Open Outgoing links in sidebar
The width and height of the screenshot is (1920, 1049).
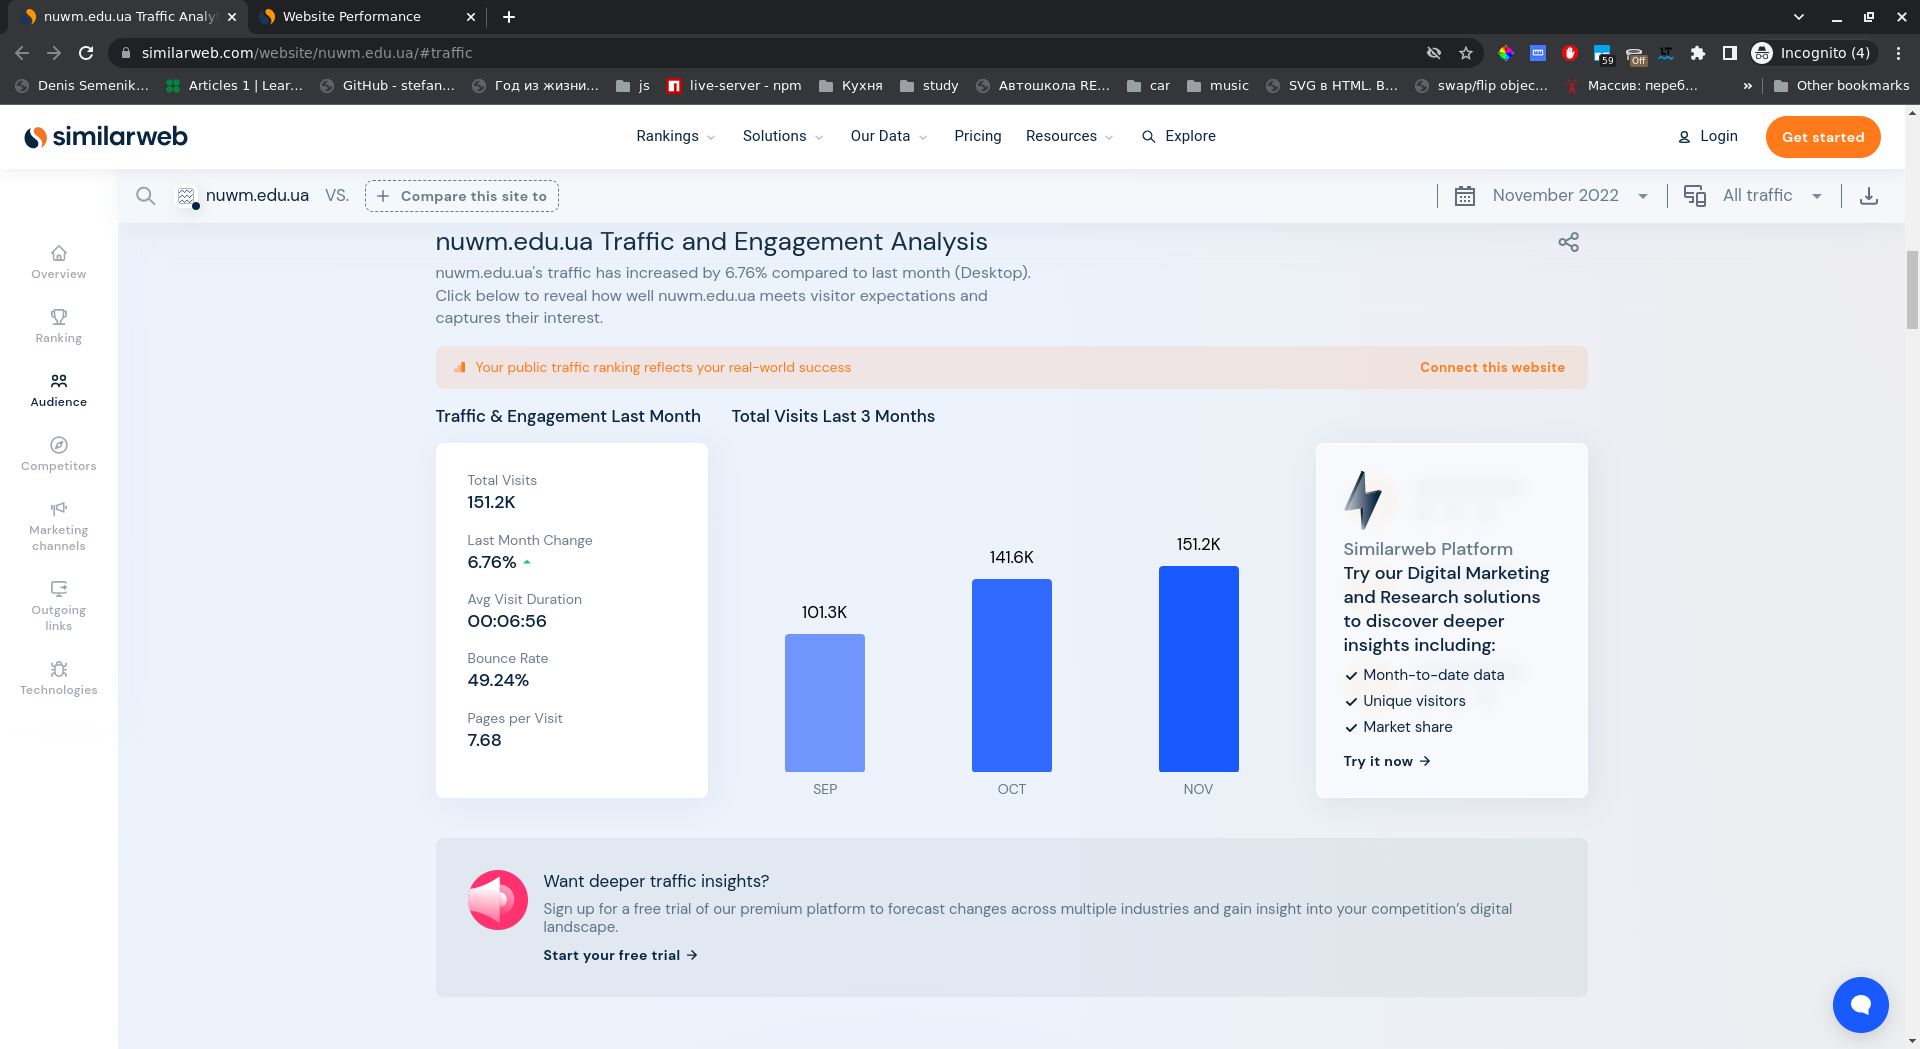pos(58,606)
